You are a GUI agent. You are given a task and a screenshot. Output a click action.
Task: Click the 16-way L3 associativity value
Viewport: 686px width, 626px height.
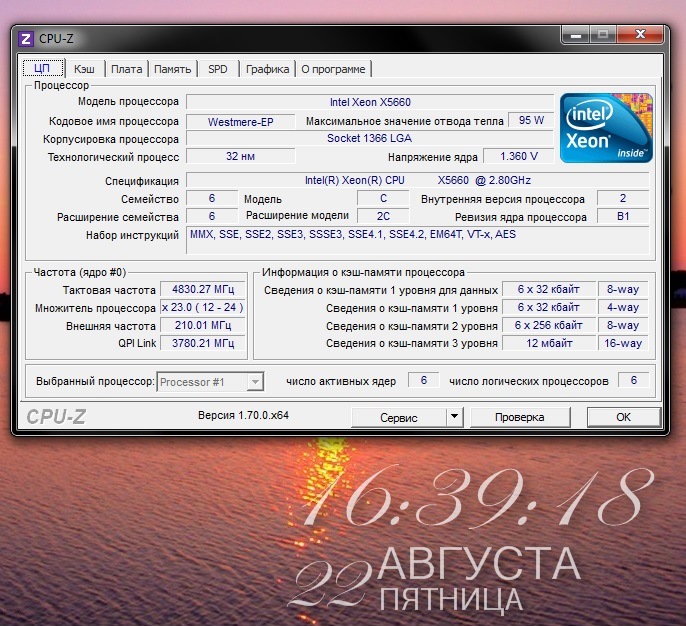(623, 343)
